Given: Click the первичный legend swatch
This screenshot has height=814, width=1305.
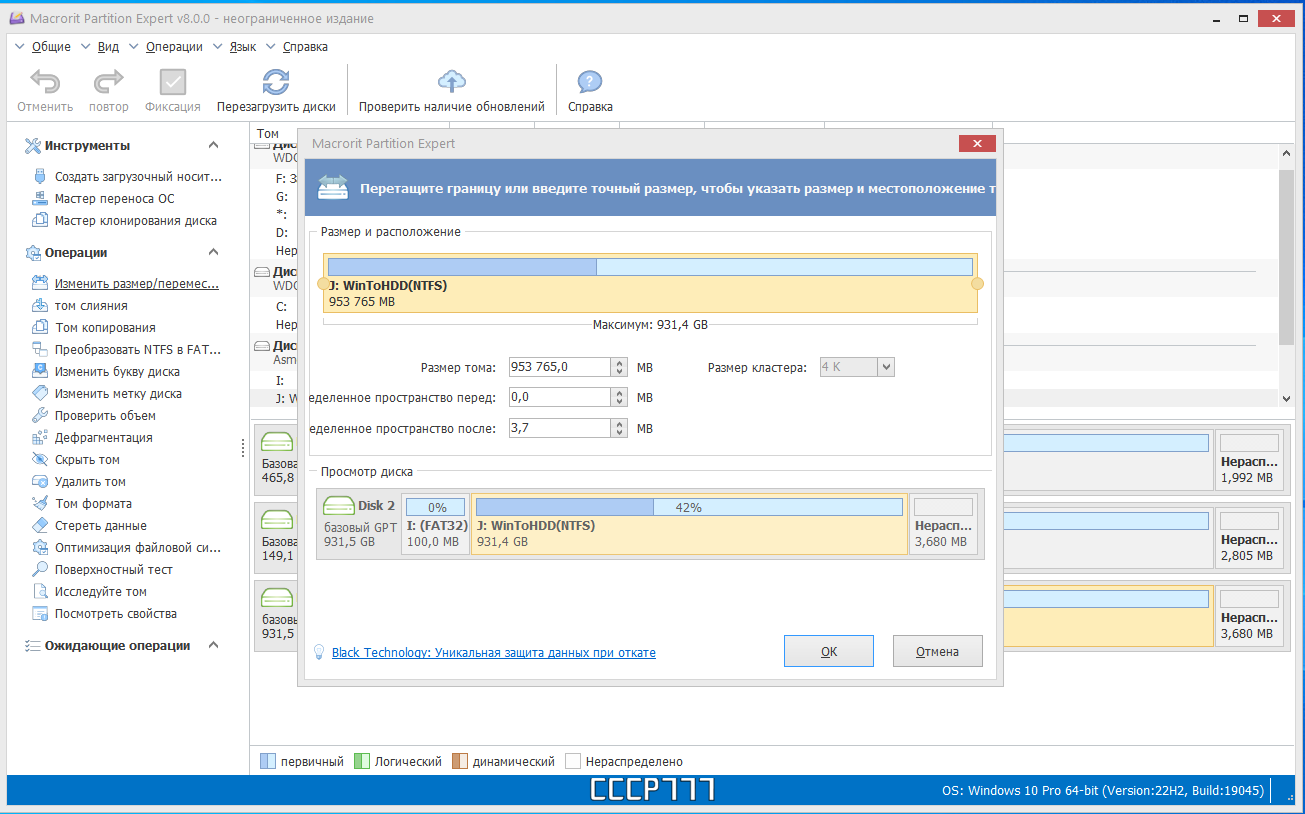Looking at the screenshot, I should [268, 761].
